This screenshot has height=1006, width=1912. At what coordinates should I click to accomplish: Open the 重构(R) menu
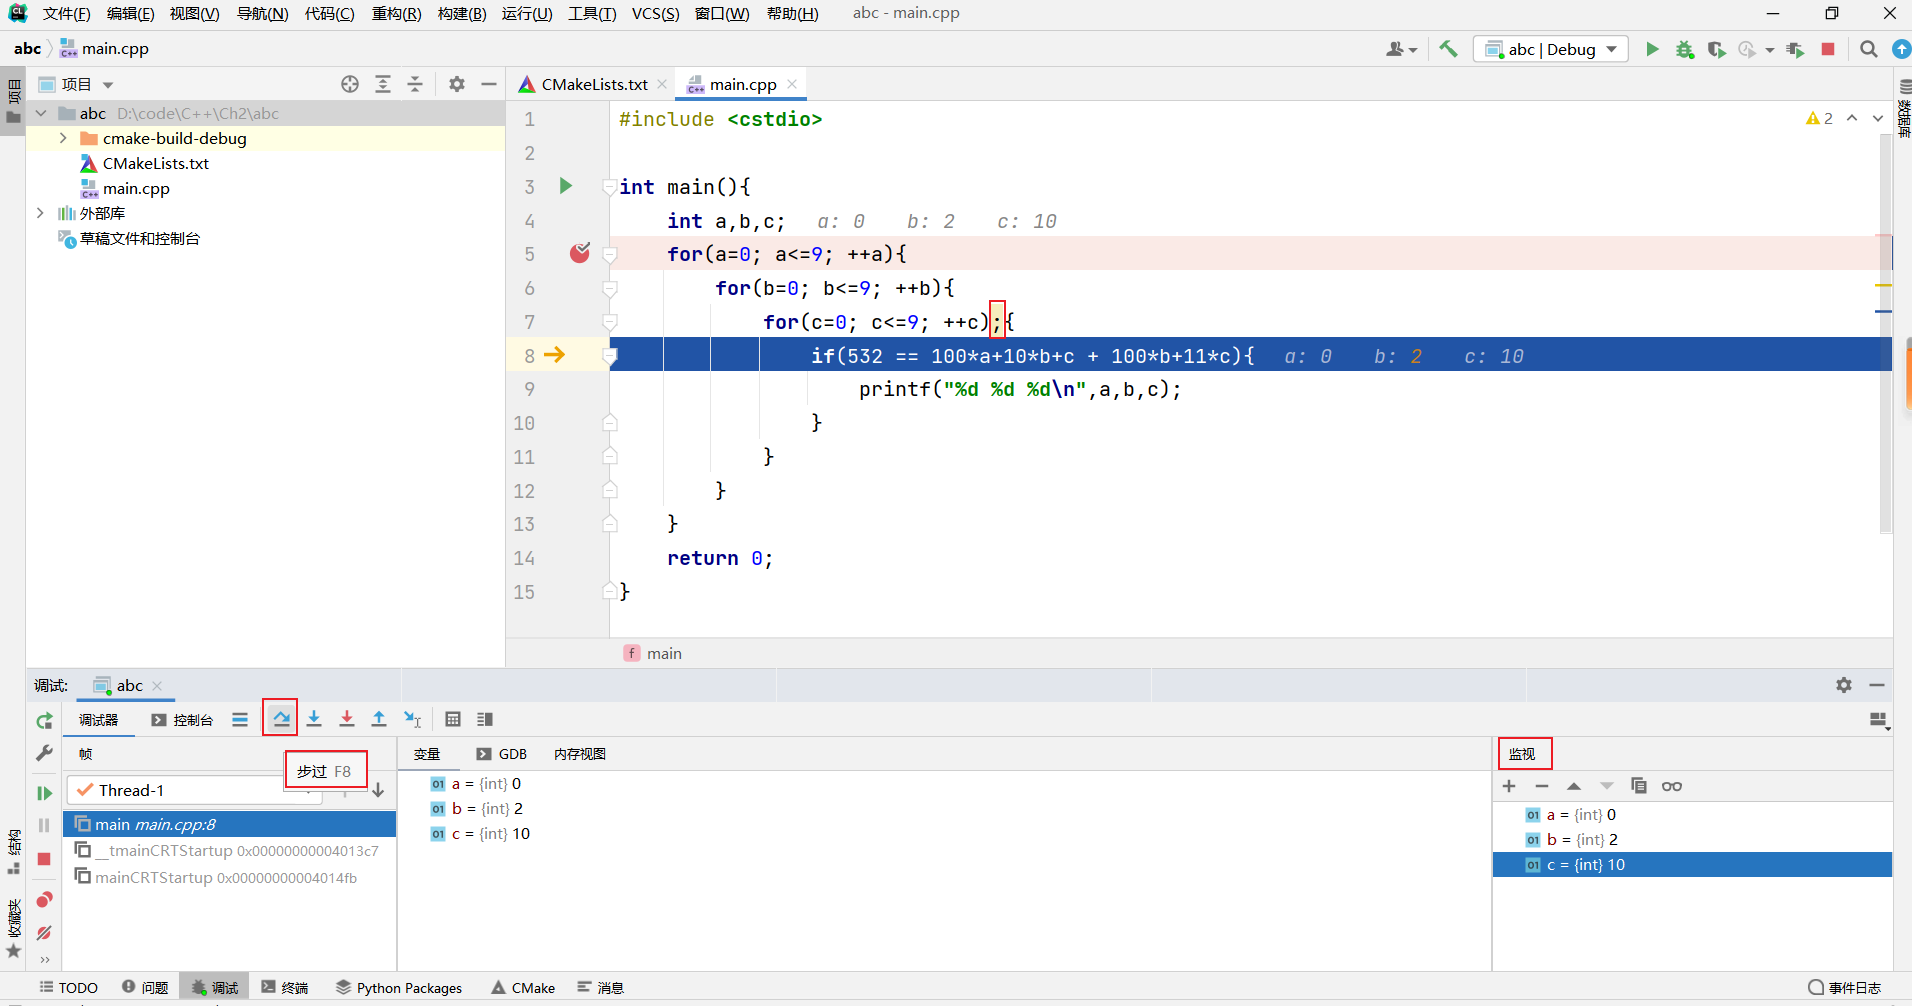tap(396, 13)
